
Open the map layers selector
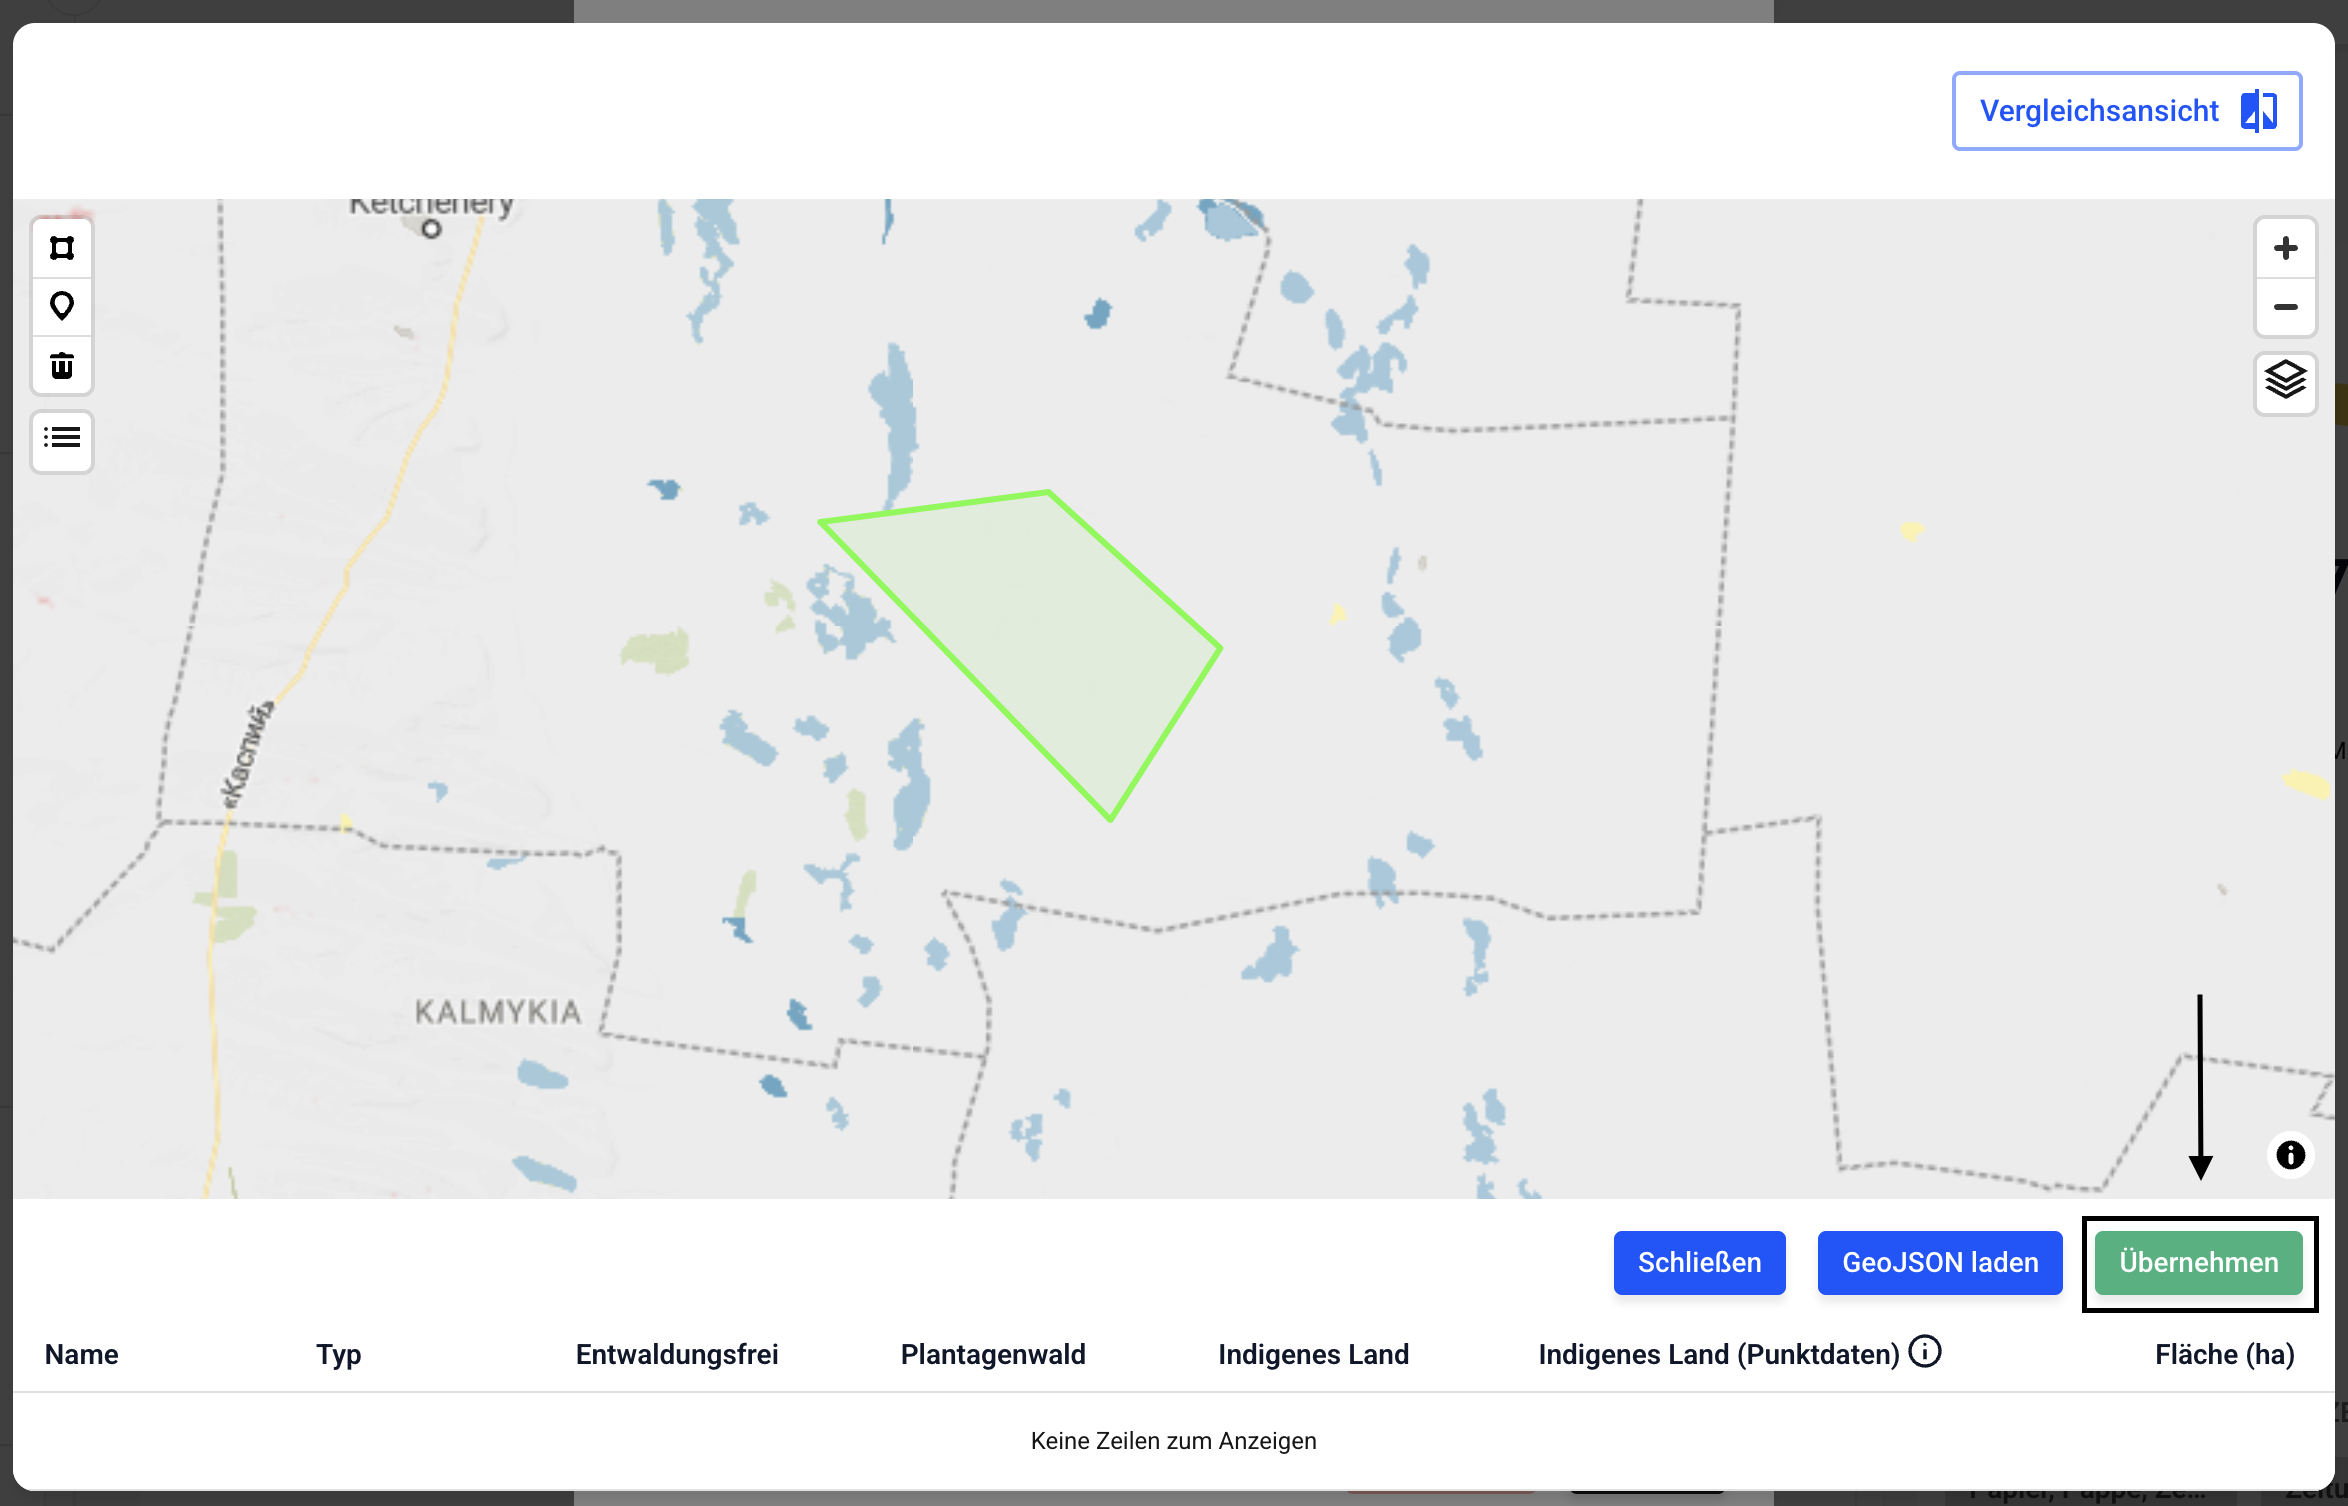2285,381
